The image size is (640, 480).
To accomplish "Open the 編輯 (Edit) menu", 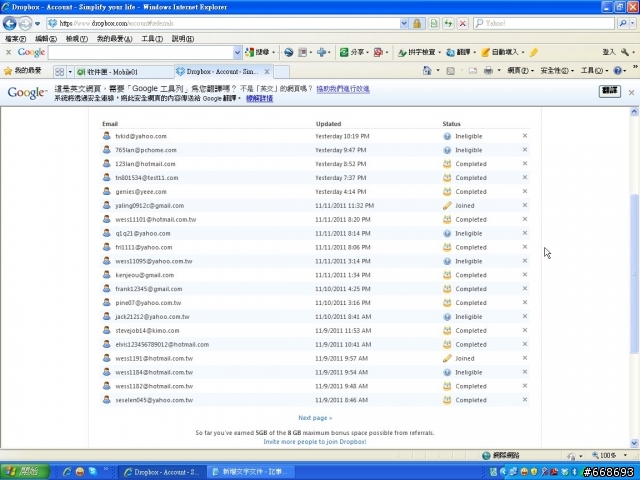I will [46, 39].
